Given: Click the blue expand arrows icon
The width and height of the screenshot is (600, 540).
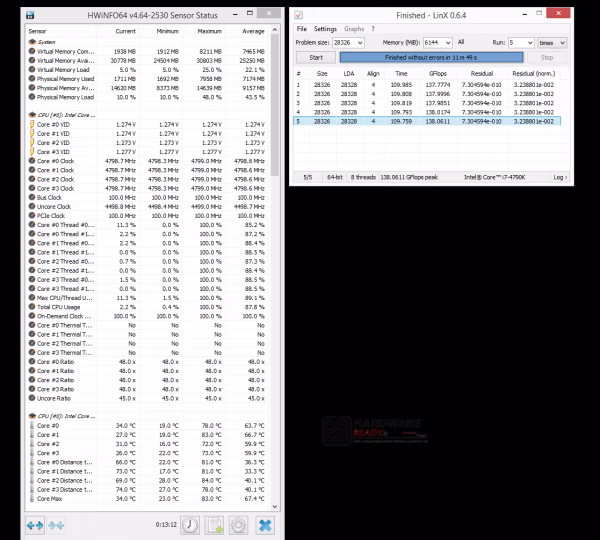Looking at the screenshot, I should [x=35, y=525].
